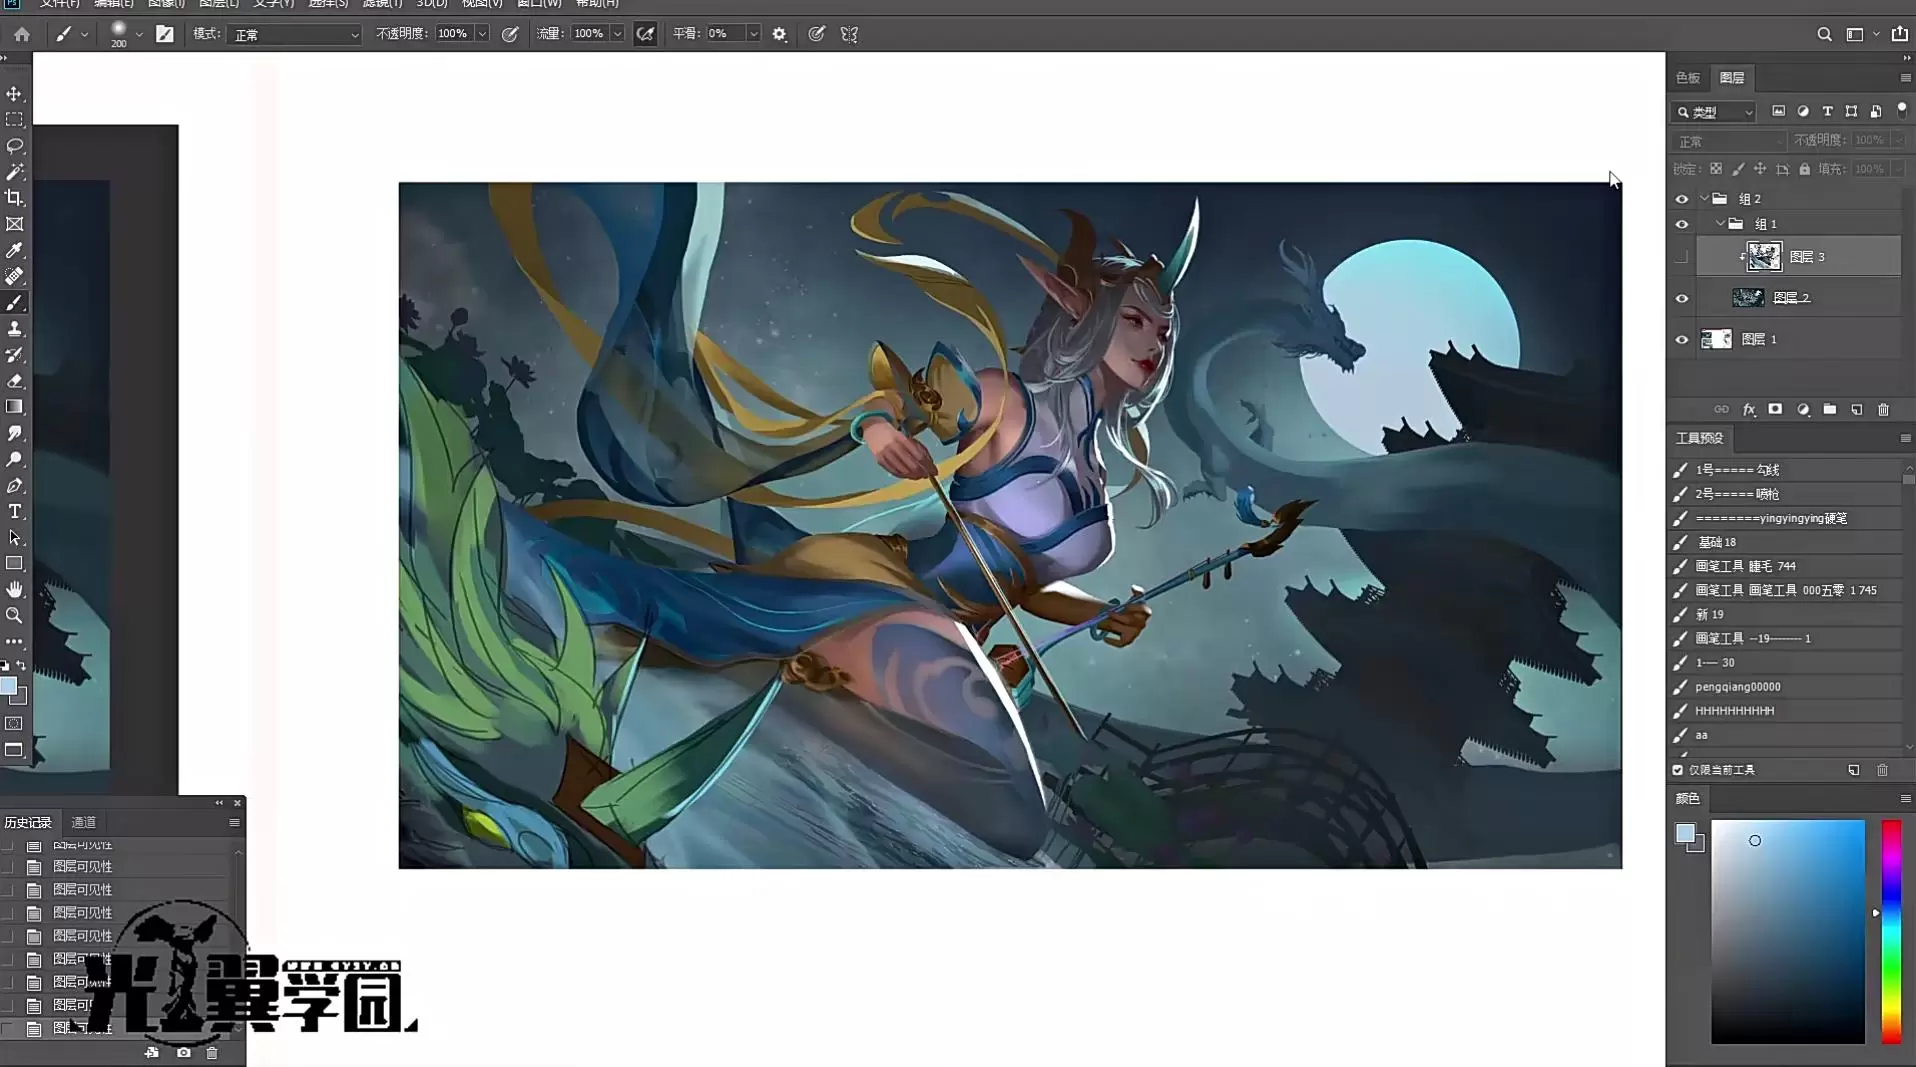Select the Crop tool

(x=14, y=198)
